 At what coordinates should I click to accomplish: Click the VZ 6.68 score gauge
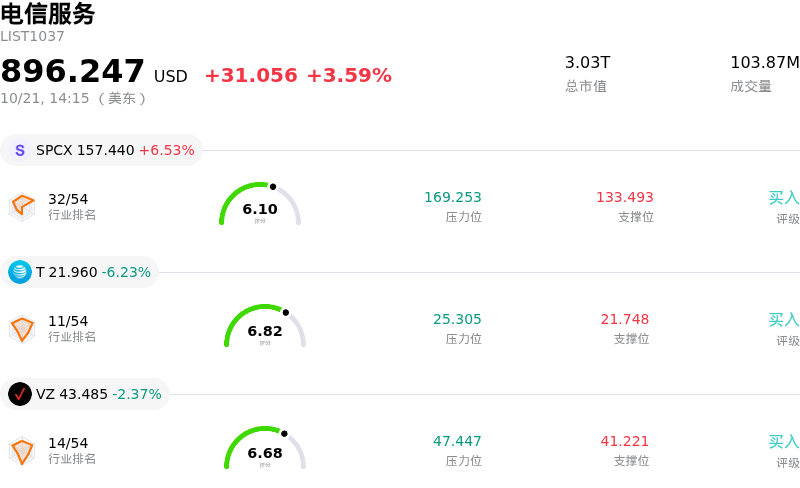point(265,448)
